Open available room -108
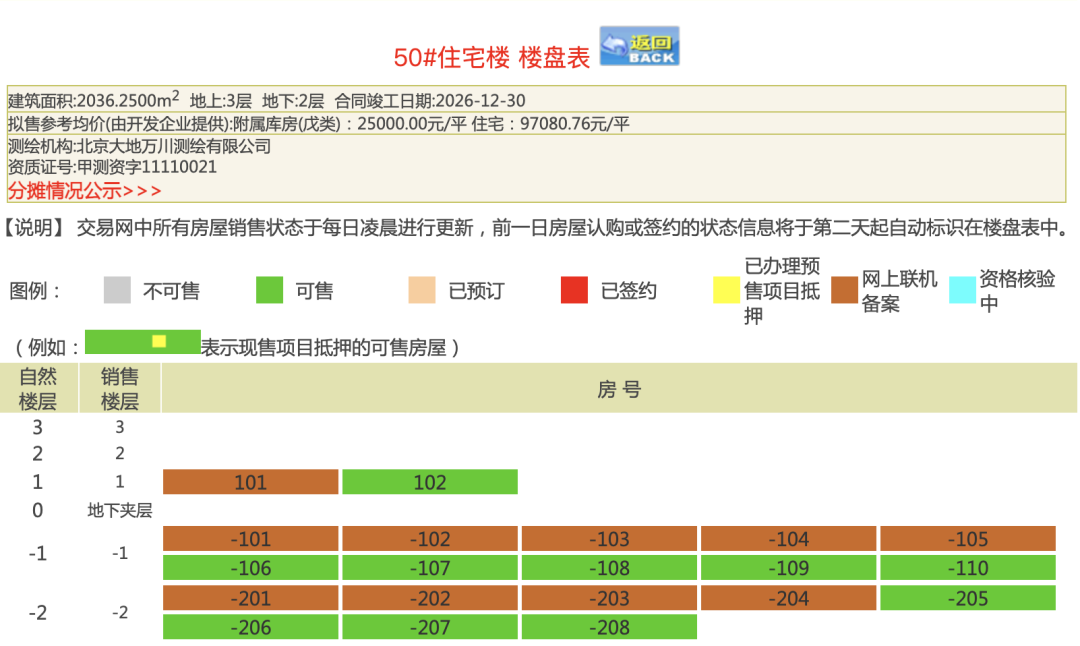 (x=609, y=568)
